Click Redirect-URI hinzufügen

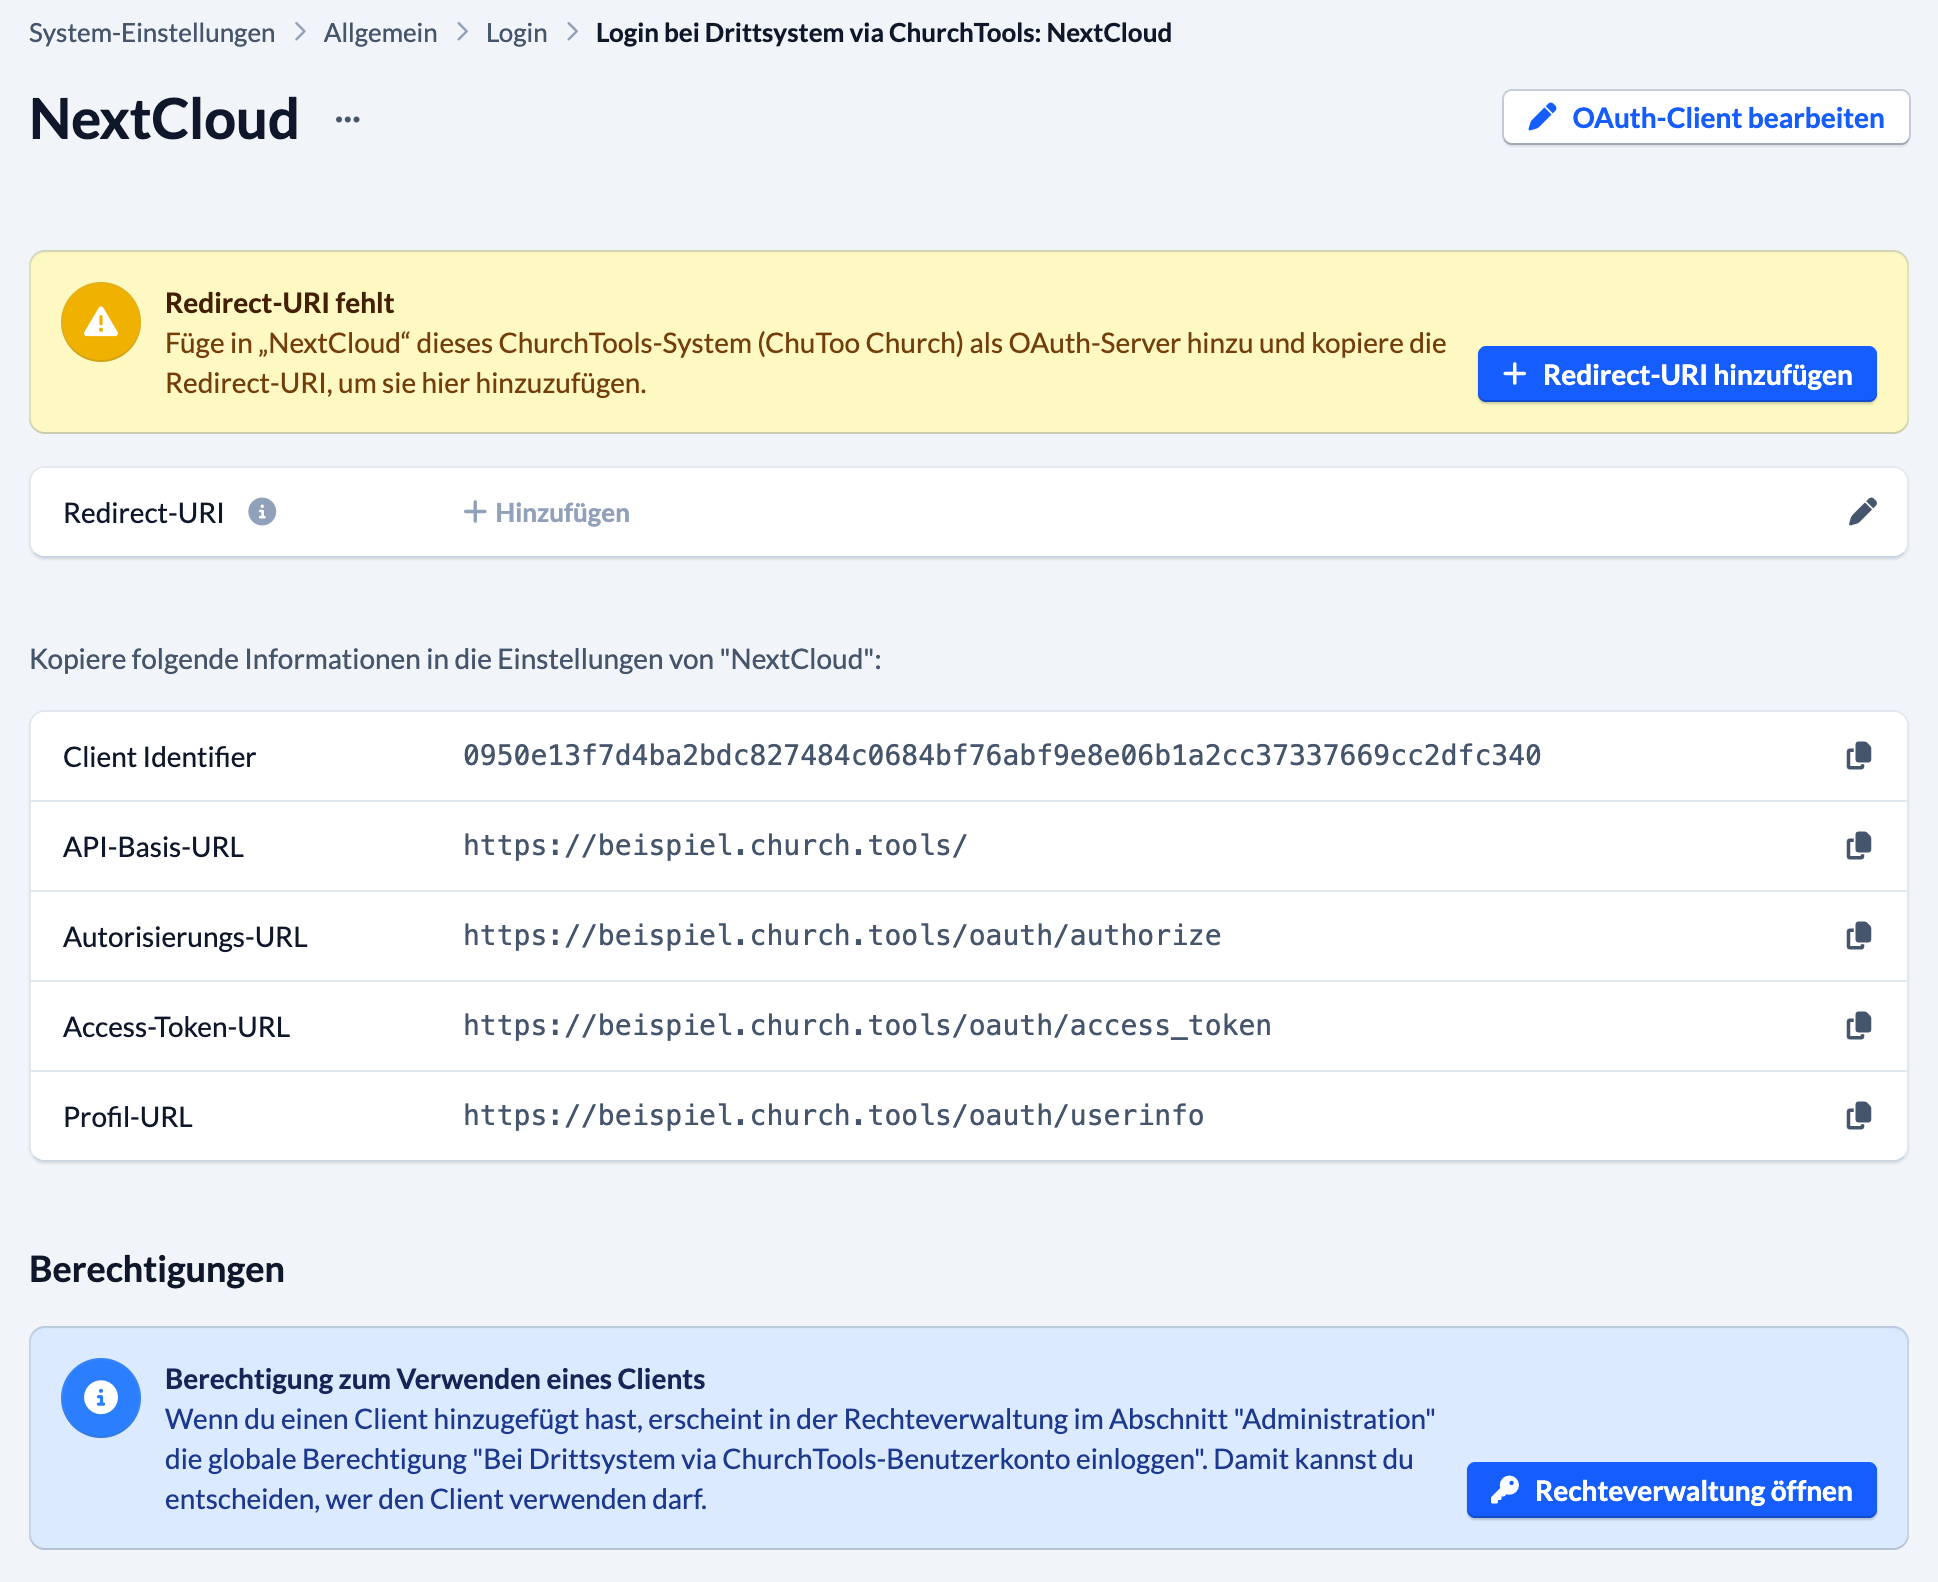pyautogui.click(x=1677, y=374)
